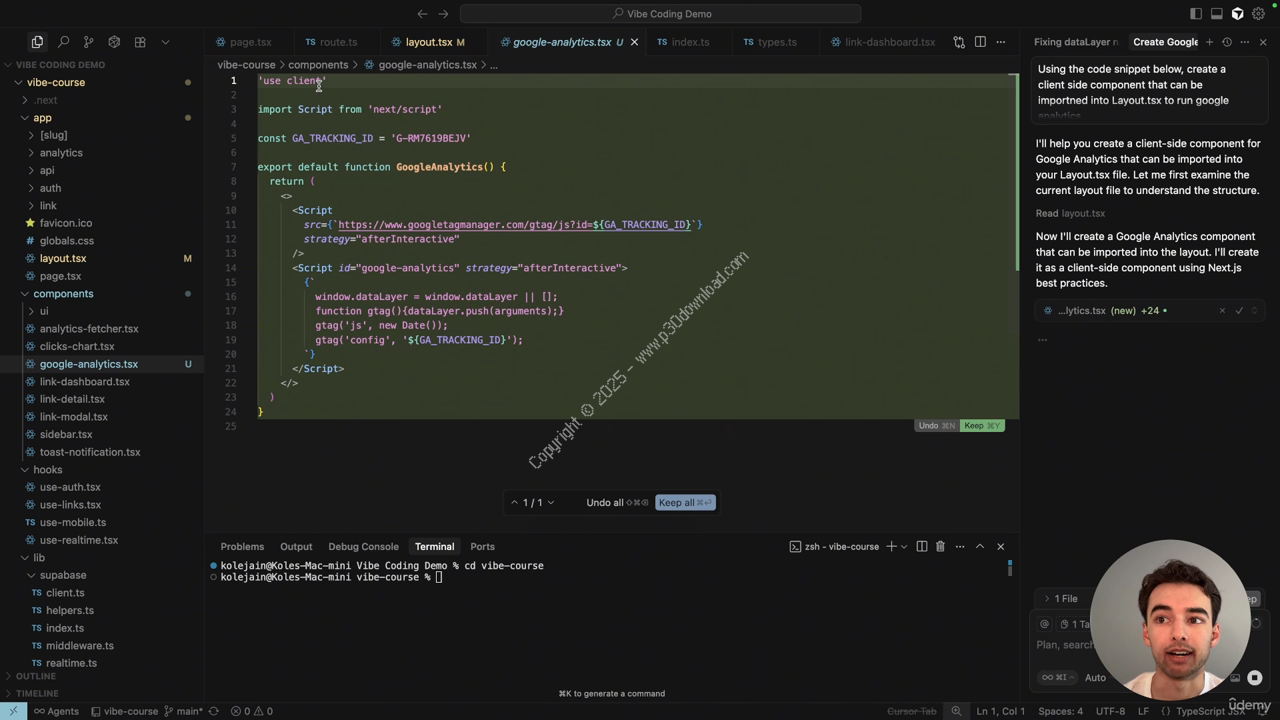
Task: Open the Auto model dropdown
Action: [x=1096, y=677]
